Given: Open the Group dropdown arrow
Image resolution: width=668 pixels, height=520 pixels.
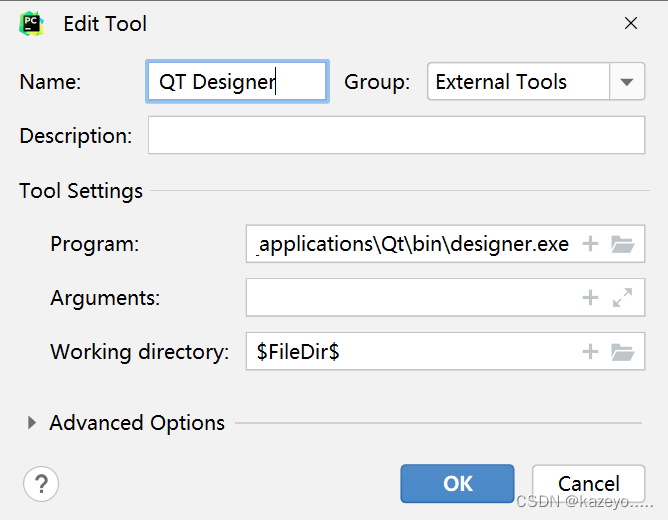Looking at the screenshot, I should [627, 81].
